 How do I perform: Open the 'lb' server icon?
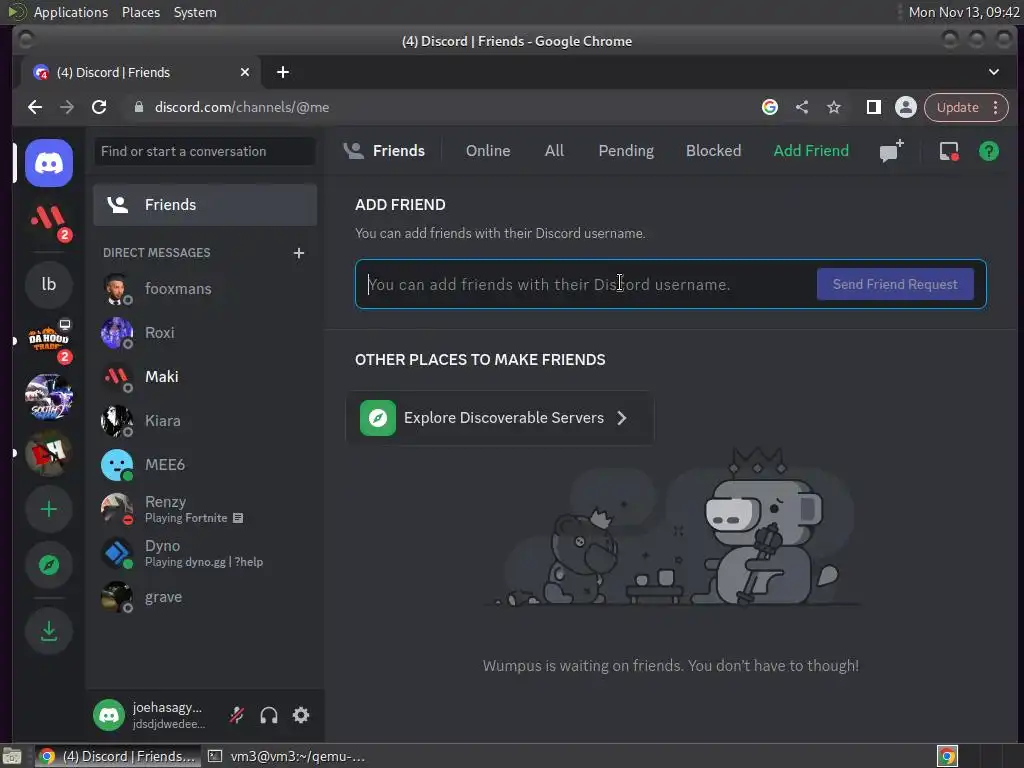point(49,284)
